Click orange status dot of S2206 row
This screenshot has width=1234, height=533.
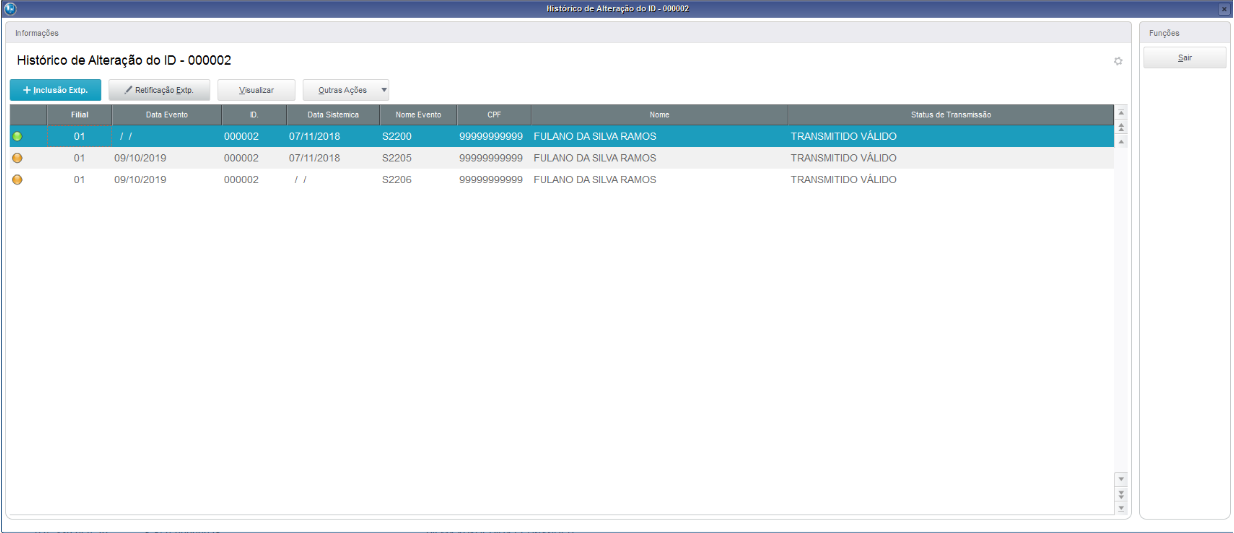(x=17, y=180)
